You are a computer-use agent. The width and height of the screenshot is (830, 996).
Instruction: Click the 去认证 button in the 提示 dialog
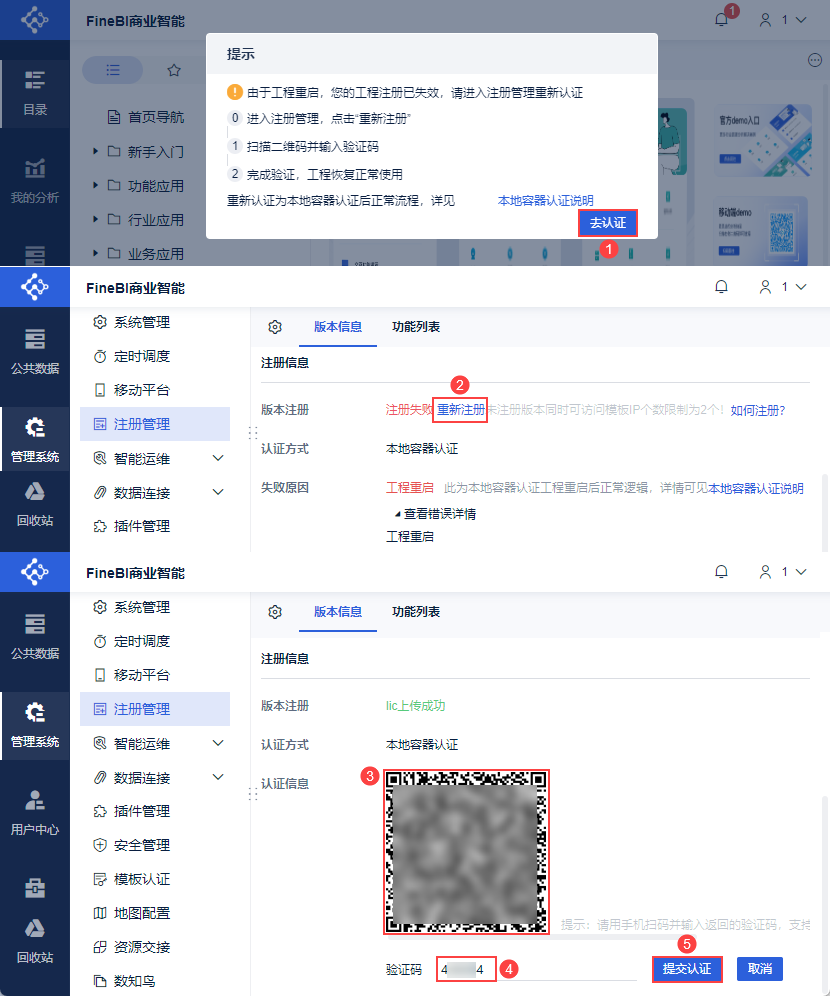(x=608, y=223)
